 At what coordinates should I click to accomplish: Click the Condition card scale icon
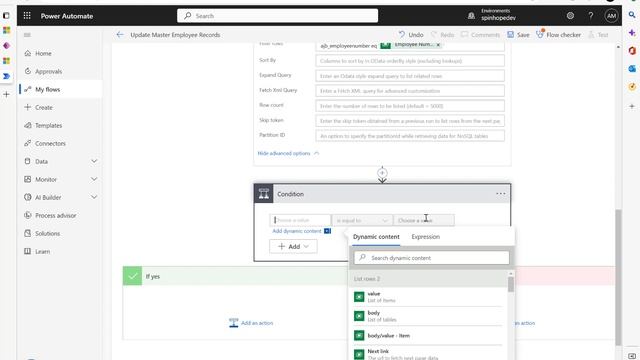[x=264, y=194]
